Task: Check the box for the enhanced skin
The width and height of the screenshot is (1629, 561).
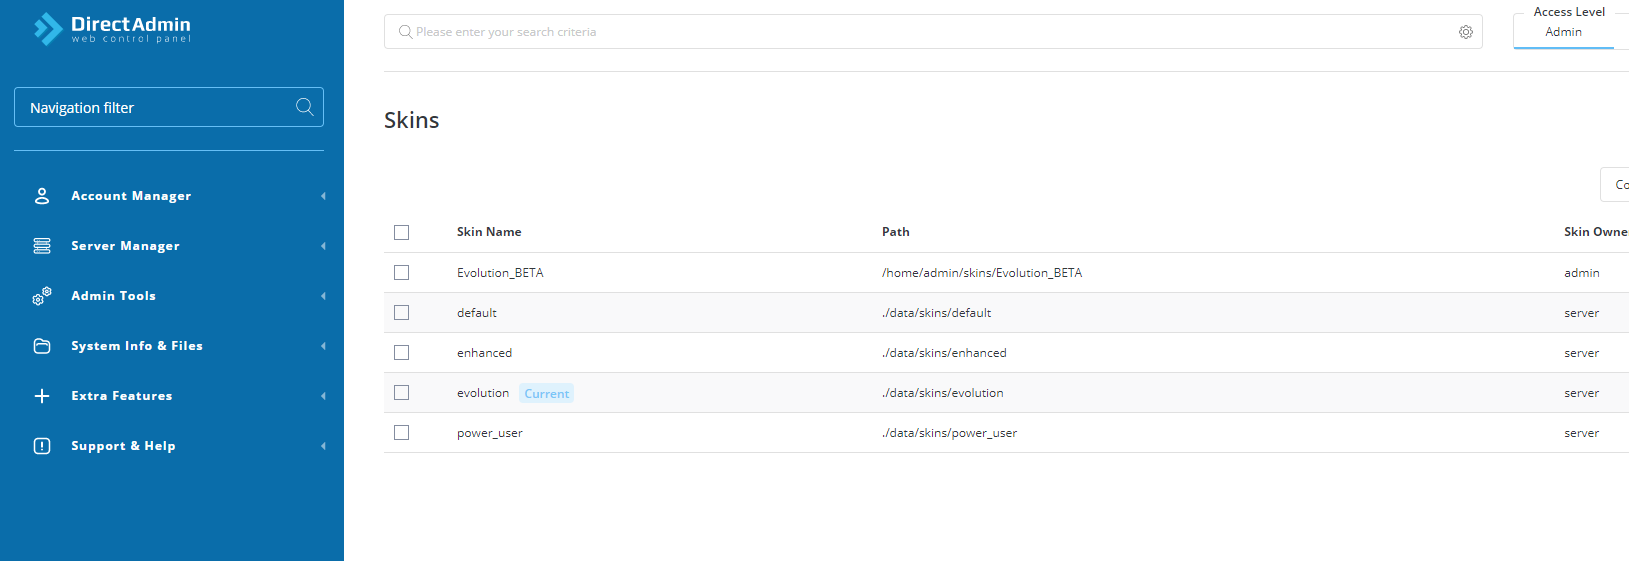Action: click(x=402, y=353)
